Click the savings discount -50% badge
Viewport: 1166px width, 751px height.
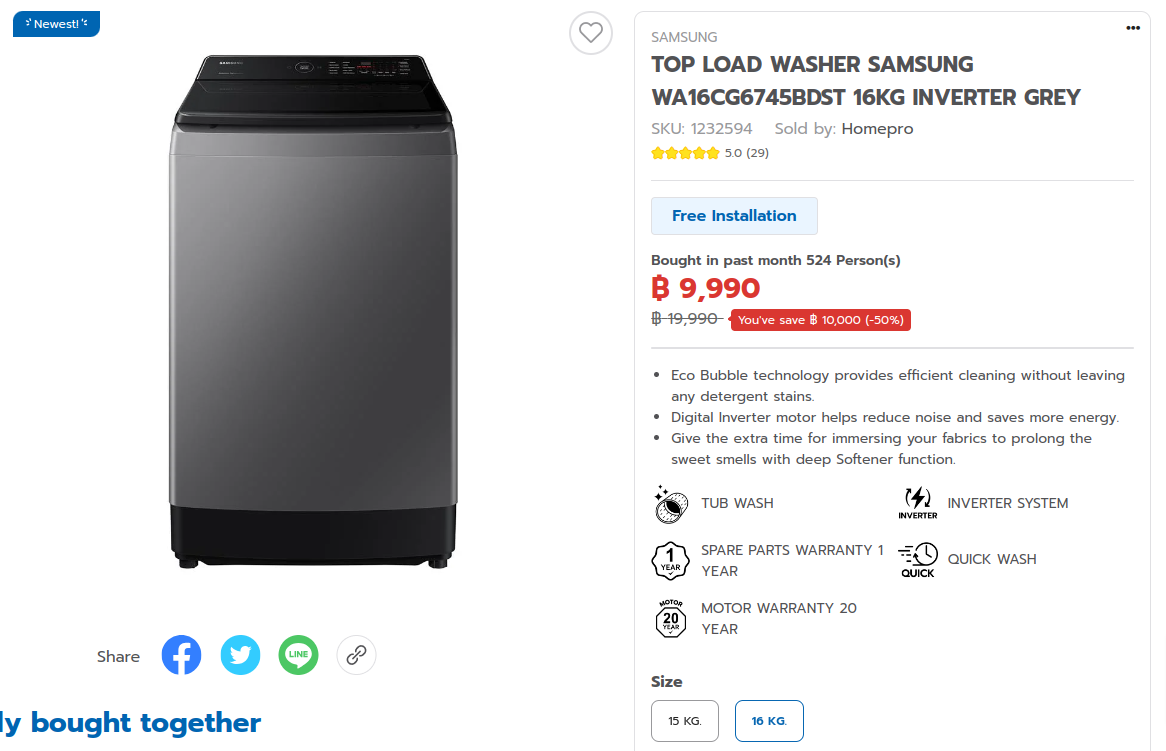pos(820,320)
